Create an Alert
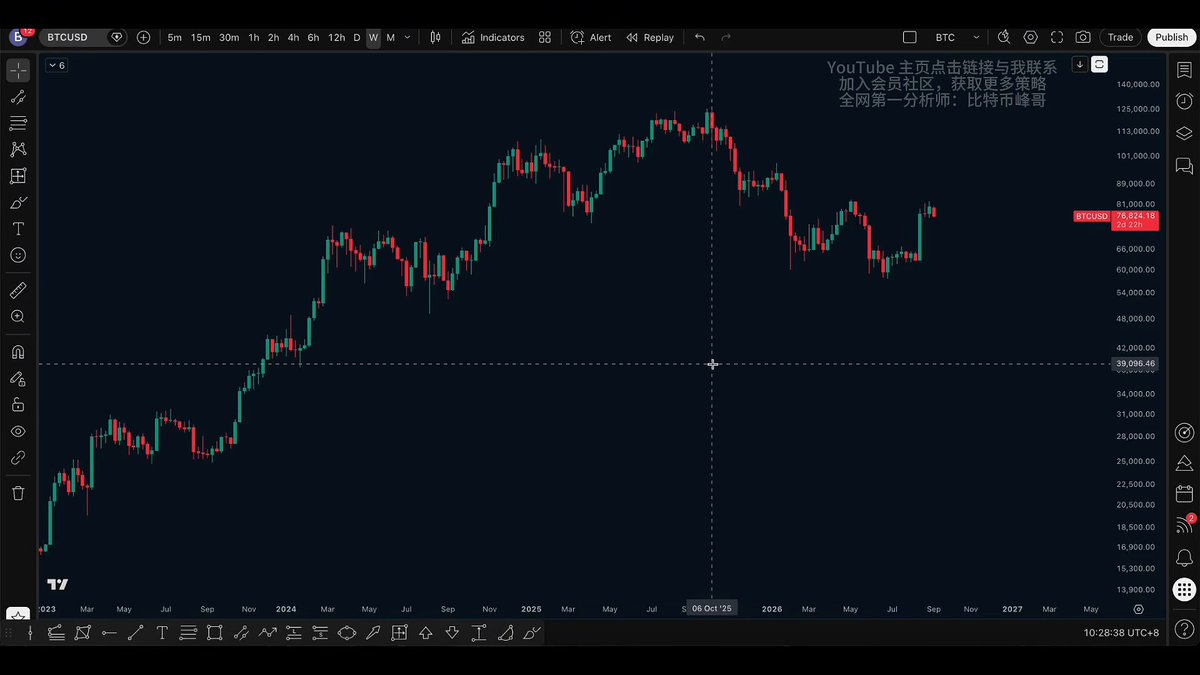 (x=591, y=37)
